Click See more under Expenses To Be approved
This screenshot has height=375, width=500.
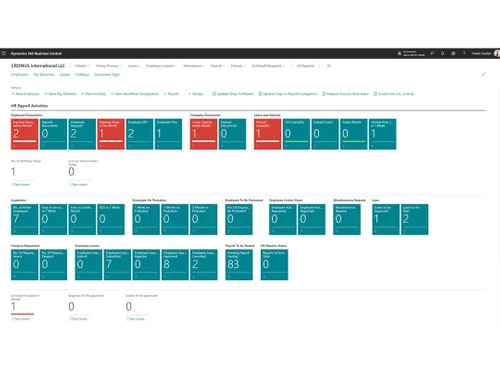pos(78,319)
